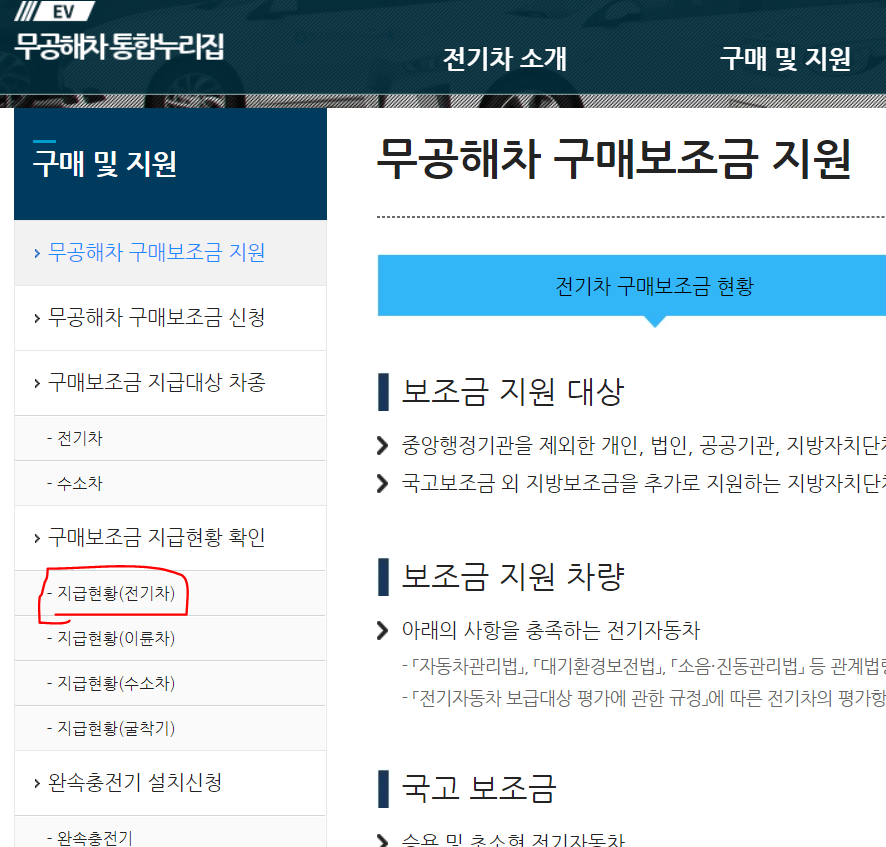Open 지급현황(수소차) sub-menu item
Viewport: 886px width, 847px height.
pos(170,683)
